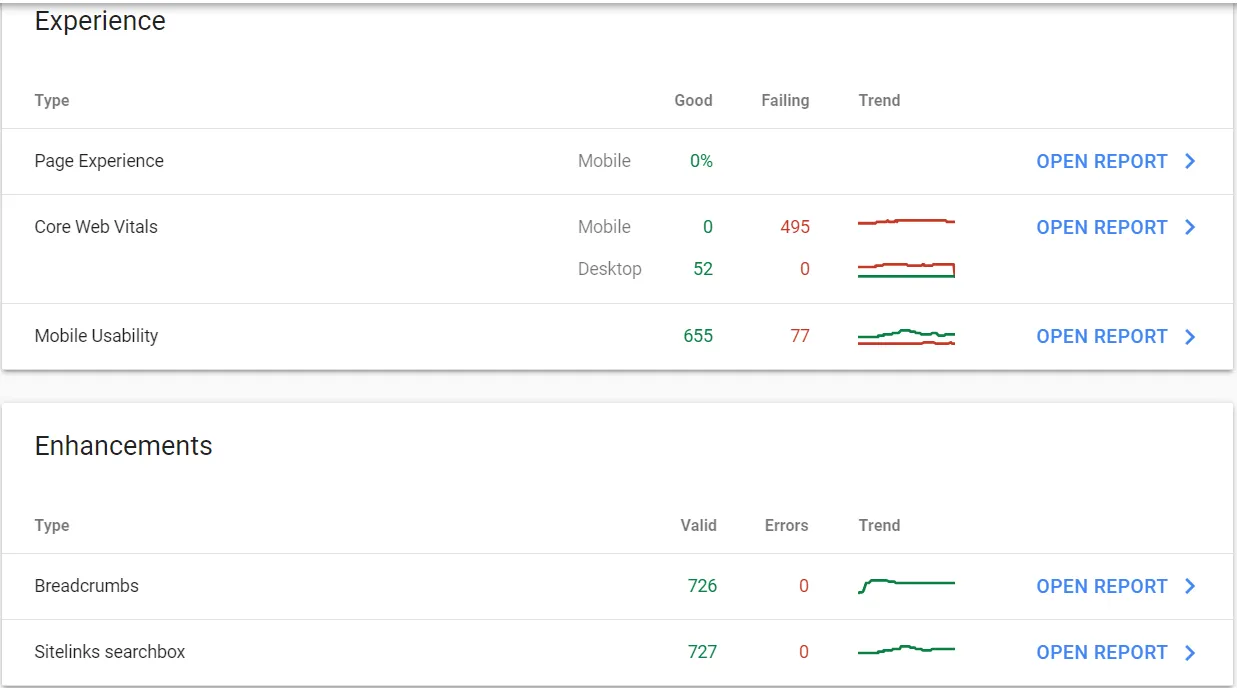Click the Breadcrumbs trend sparkline
1237x688 pixels.
coord(906,585)
